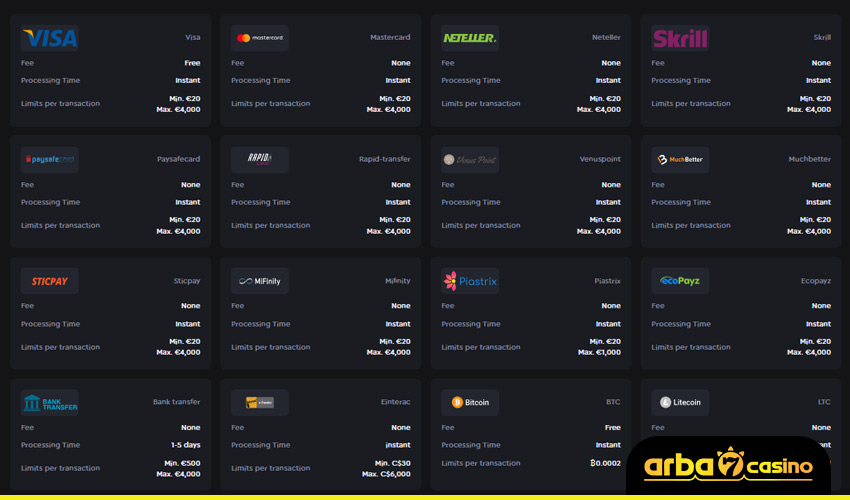
Task: Pick the Skrill logo
Action: [x=680, y=38]
